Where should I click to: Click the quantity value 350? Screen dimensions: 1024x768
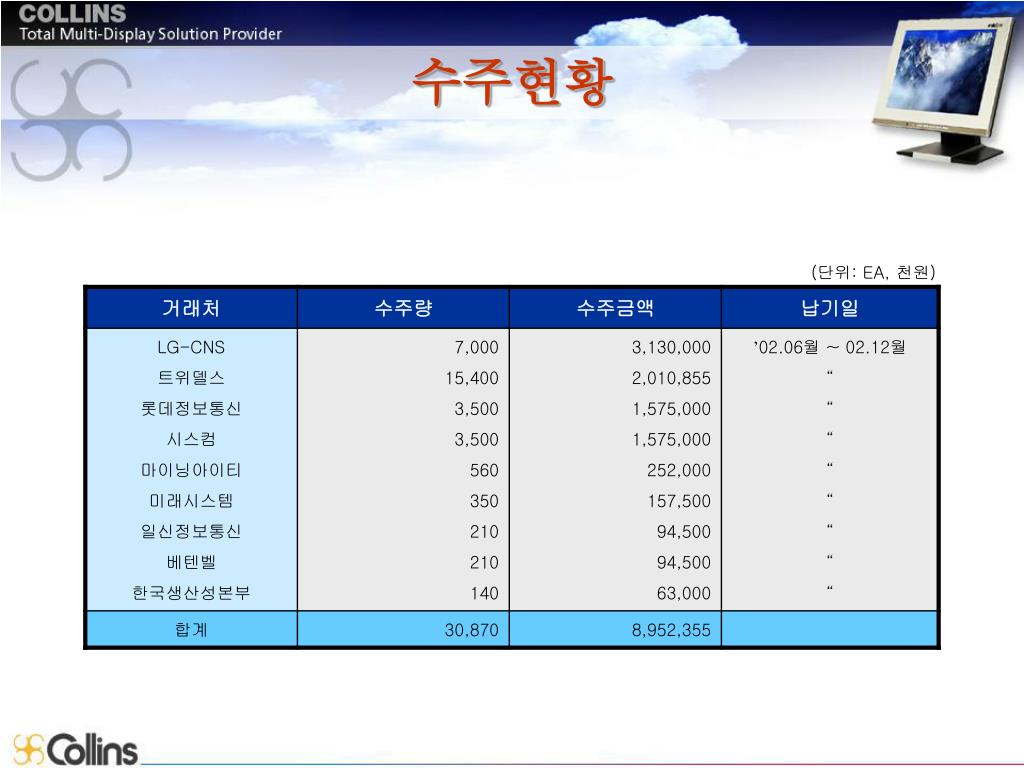(x=484, y=501)
